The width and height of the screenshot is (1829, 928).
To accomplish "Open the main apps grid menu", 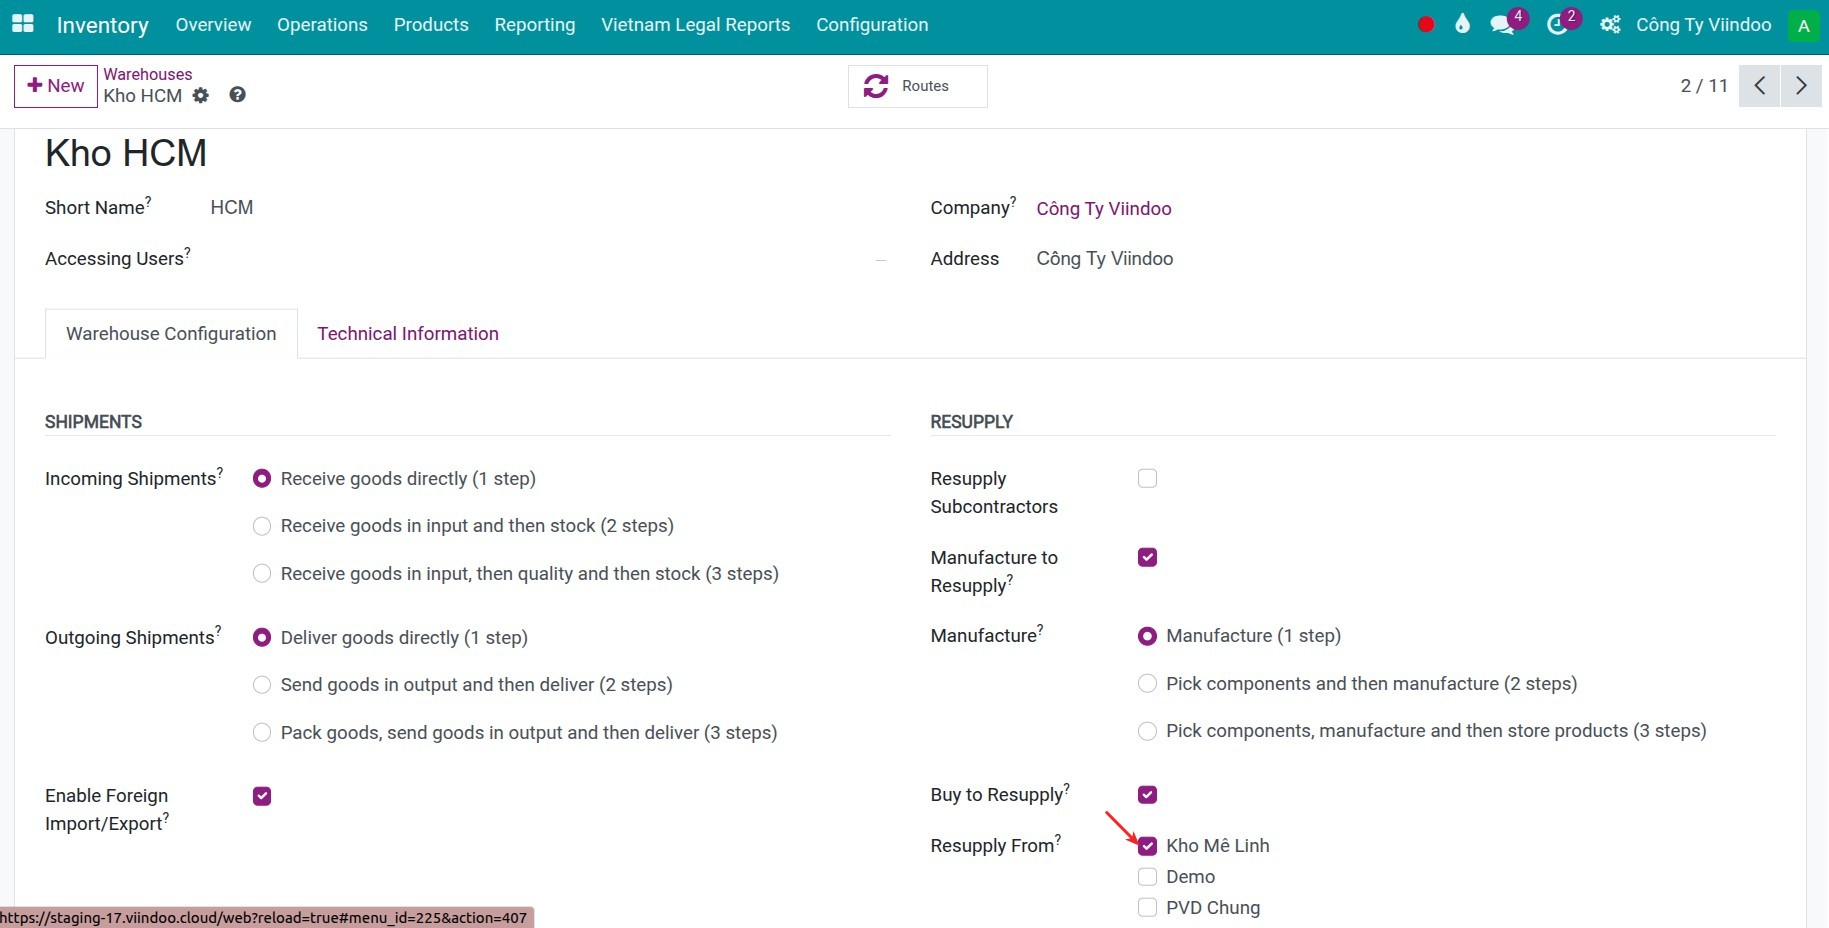I will pos(22,24).
